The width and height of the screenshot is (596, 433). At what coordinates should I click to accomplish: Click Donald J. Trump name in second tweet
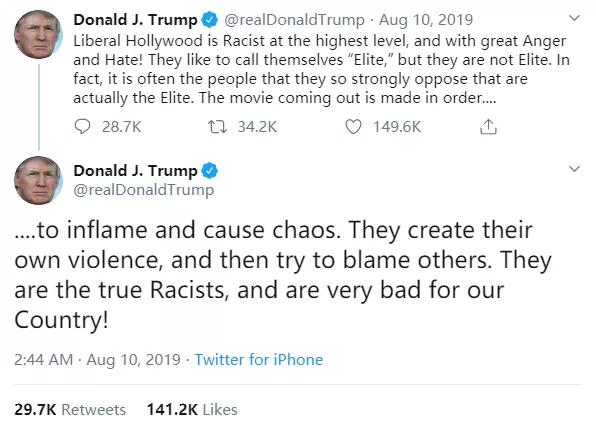click(x=135, y=171)
